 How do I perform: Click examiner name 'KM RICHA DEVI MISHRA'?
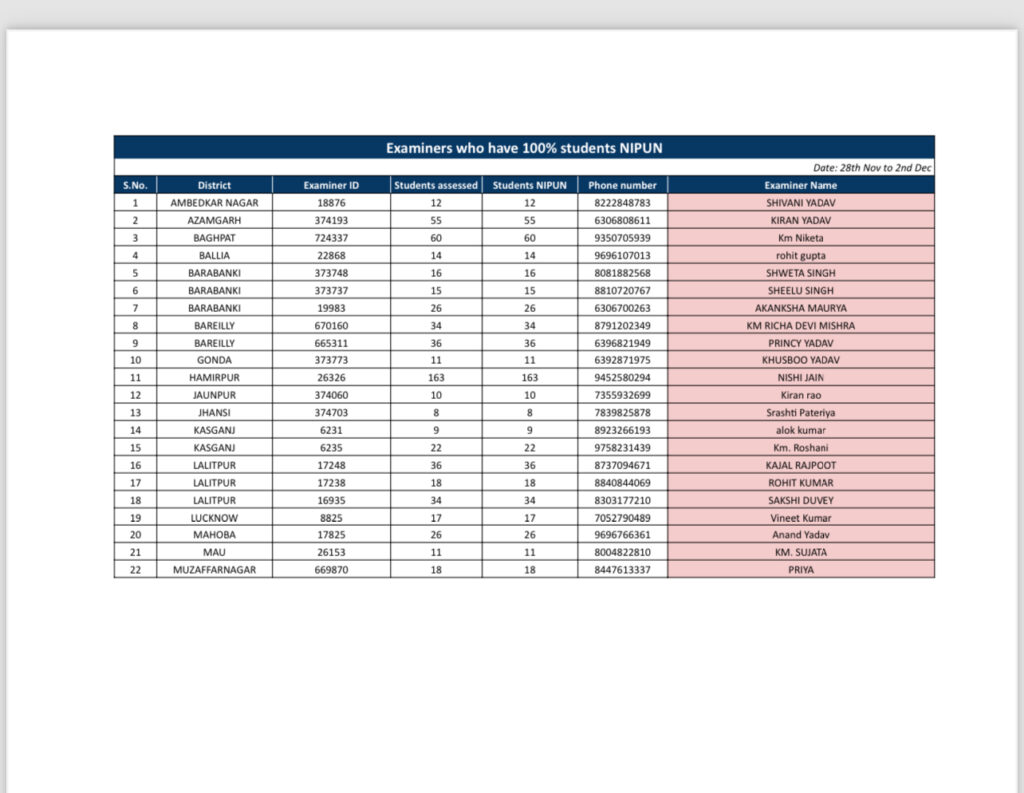800,325
